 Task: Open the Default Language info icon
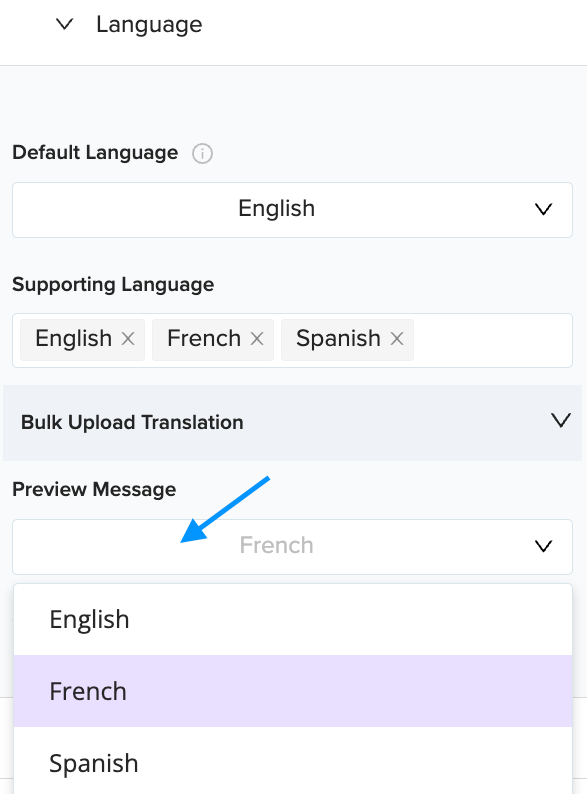pos(202,153)
